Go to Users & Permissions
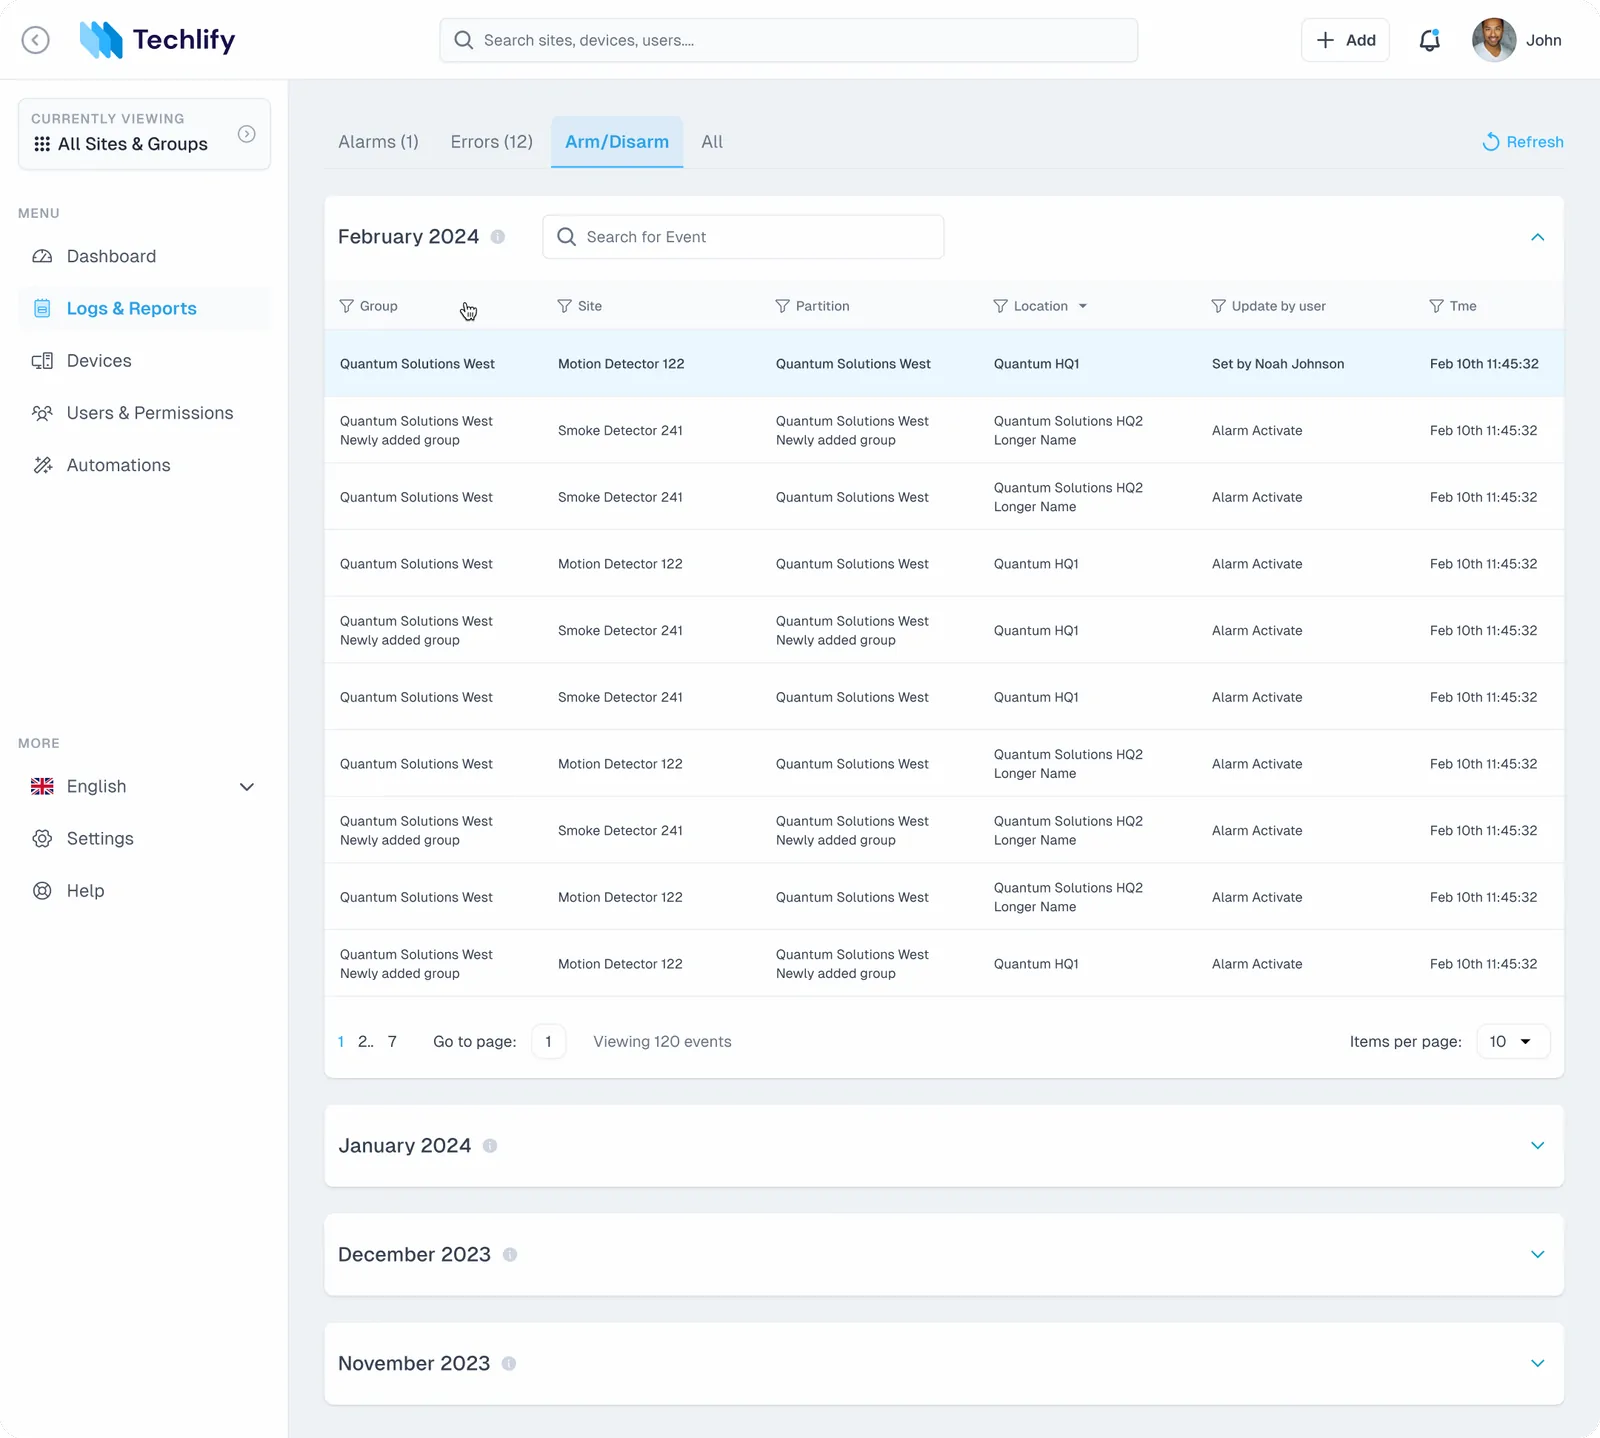Viewport: 1600px width, 1438px height. click(144, 413)
